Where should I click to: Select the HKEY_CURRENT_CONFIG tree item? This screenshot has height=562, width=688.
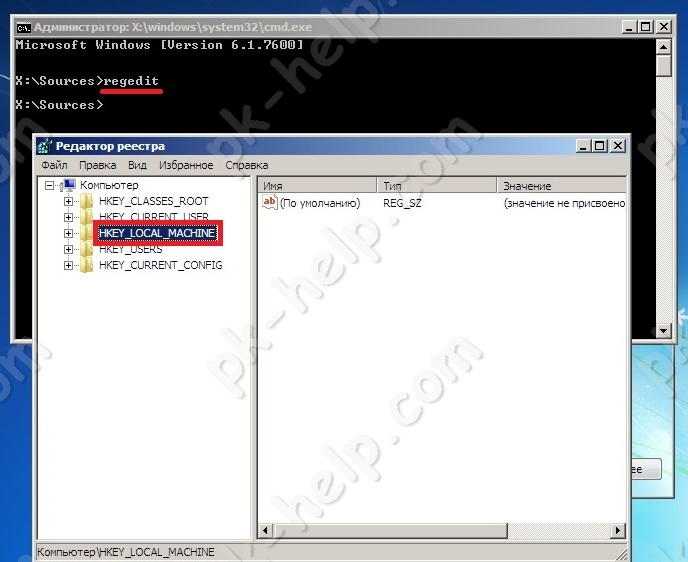coord(161,265)
